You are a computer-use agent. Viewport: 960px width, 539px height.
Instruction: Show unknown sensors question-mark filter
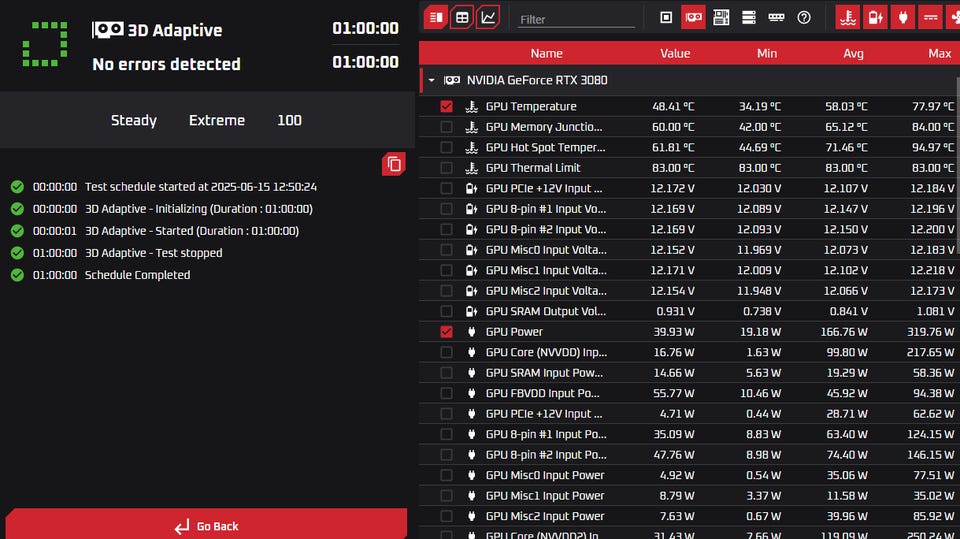[804, 17]
